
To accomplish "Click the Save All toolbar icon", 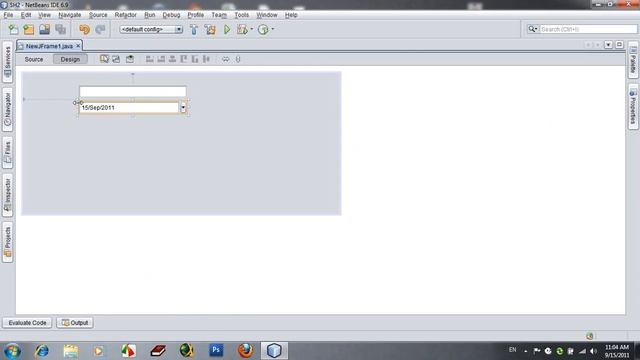I will click(60, 29).
